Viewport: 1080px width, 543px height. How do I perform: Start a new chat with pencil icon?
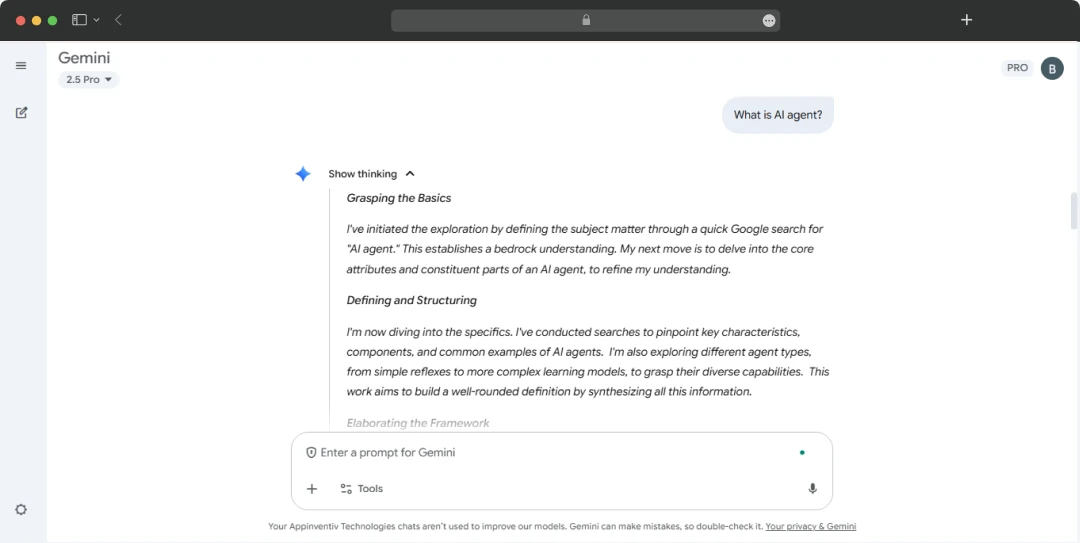(x=21, y=112)
